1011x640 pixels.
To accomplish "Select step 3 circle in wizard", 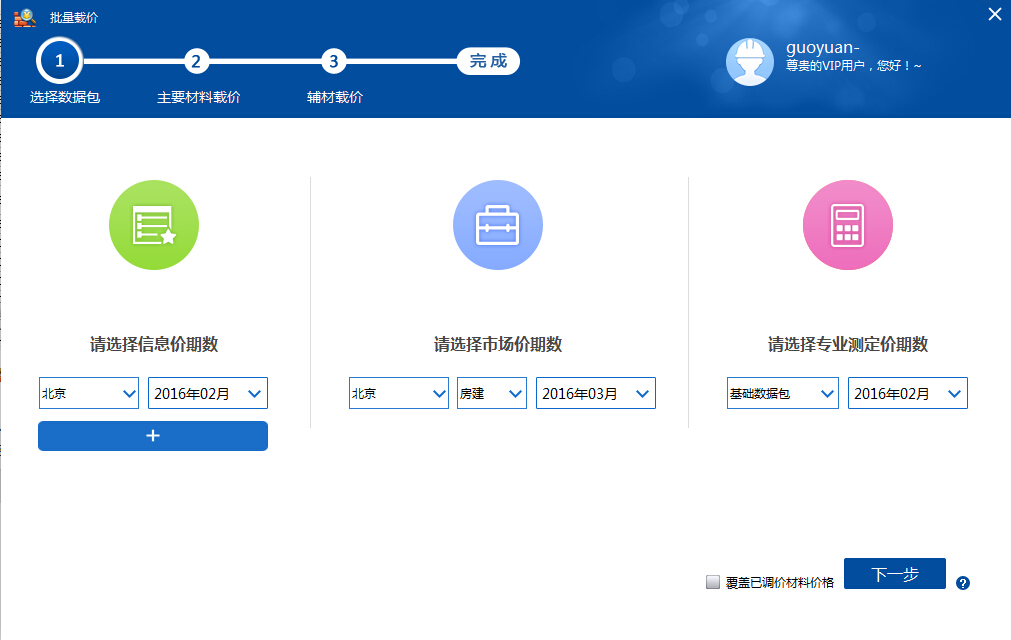I will coord(334,61).
